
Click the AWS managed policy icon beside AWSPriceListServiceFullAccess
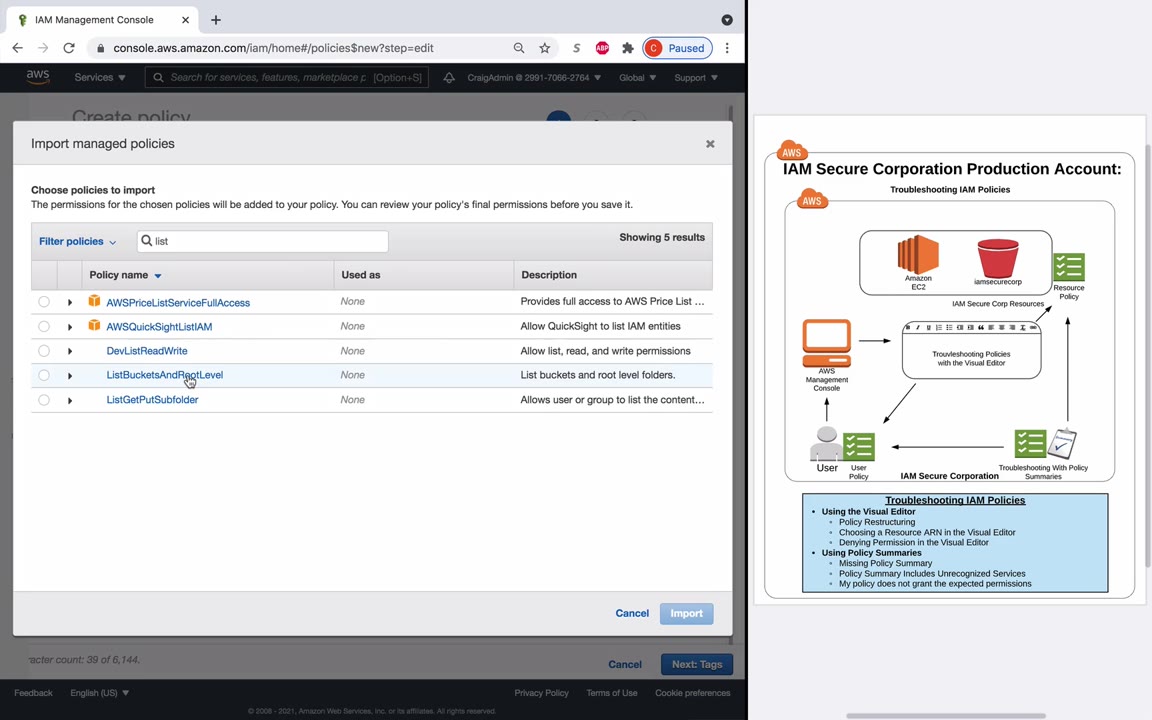coord(94,300)
